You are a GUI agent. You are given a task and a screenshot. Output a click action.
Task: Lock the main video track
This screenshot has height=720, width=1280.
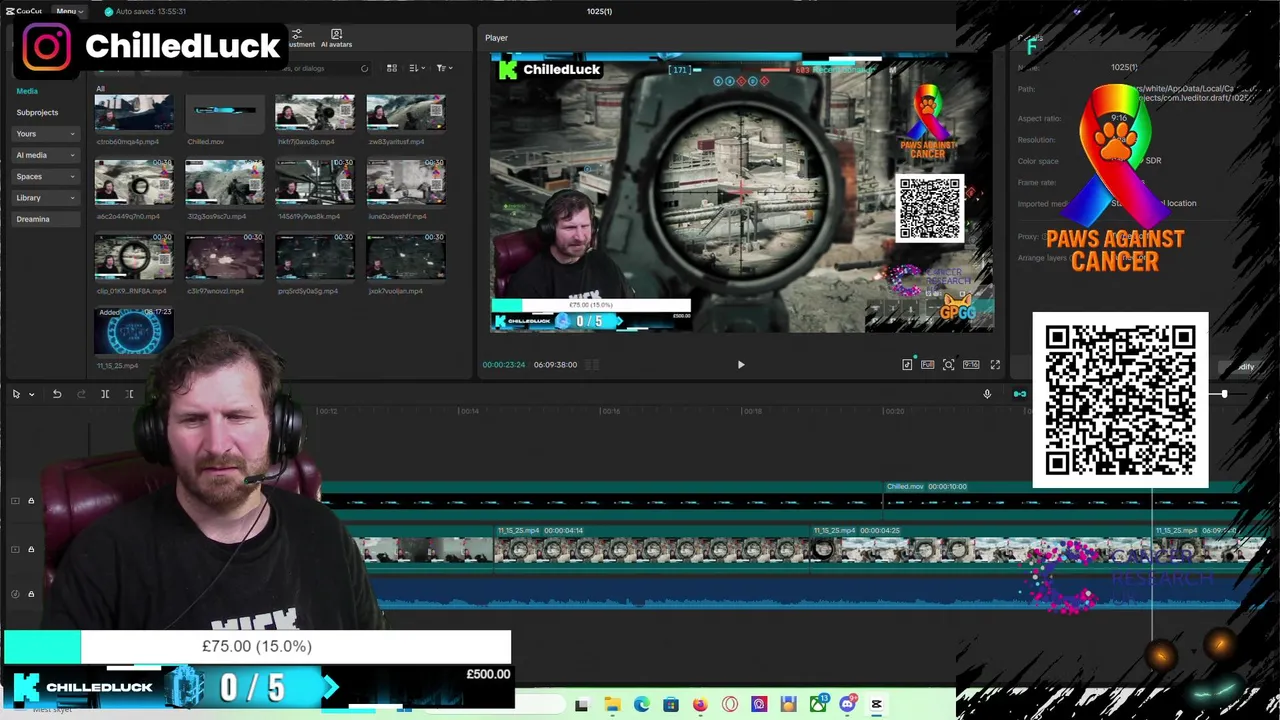tap(31, 549)
